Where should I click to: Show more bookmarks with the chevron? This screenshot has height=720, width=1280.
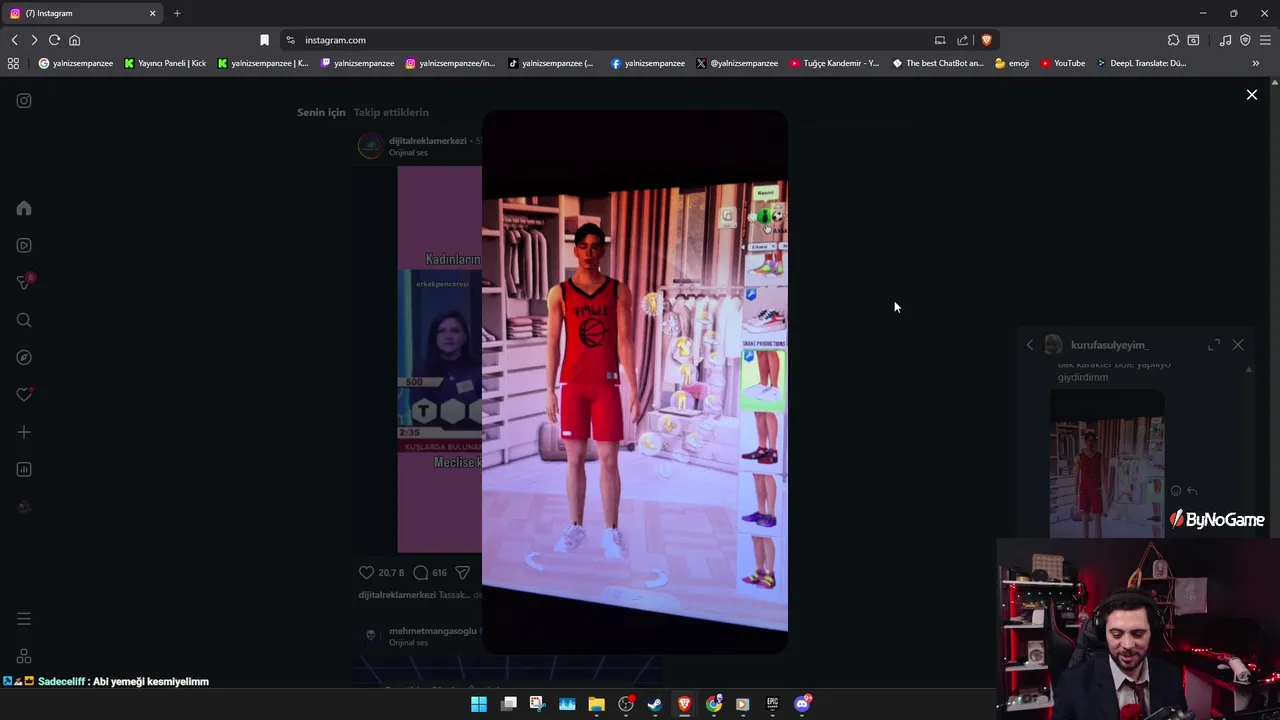1256,63
